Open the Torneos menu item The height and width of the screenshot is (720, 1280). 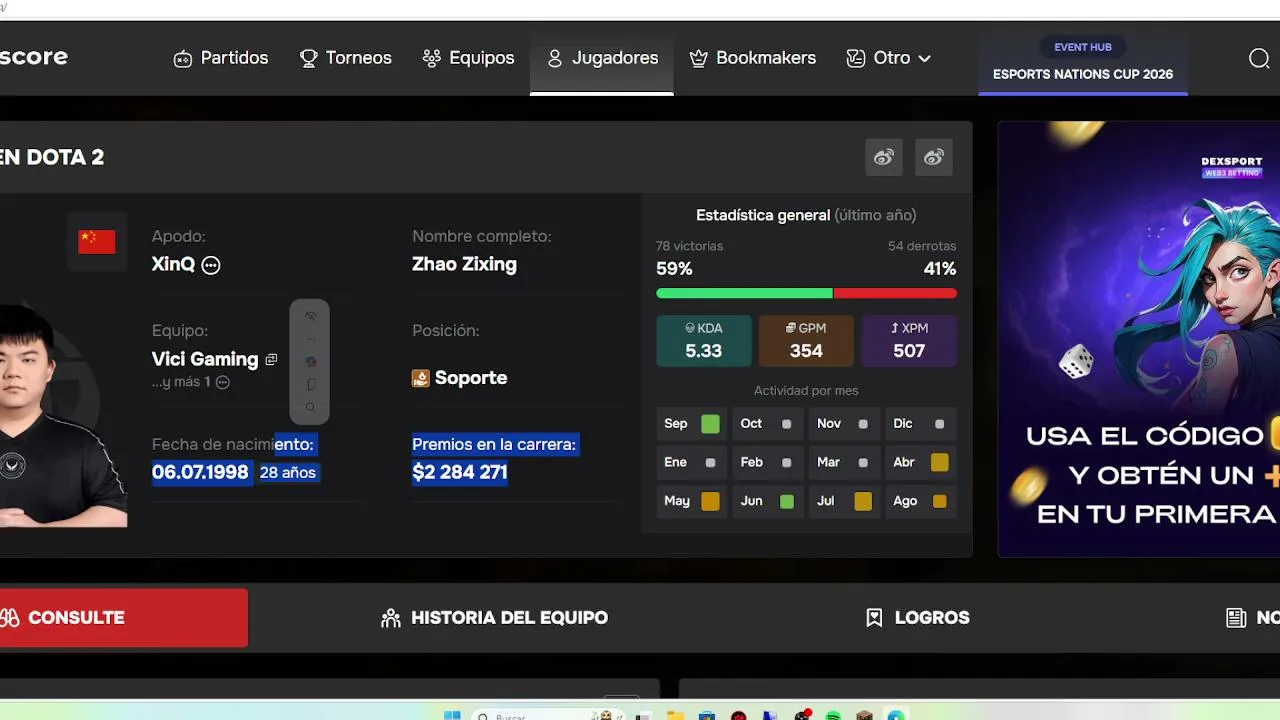(346, 58)
